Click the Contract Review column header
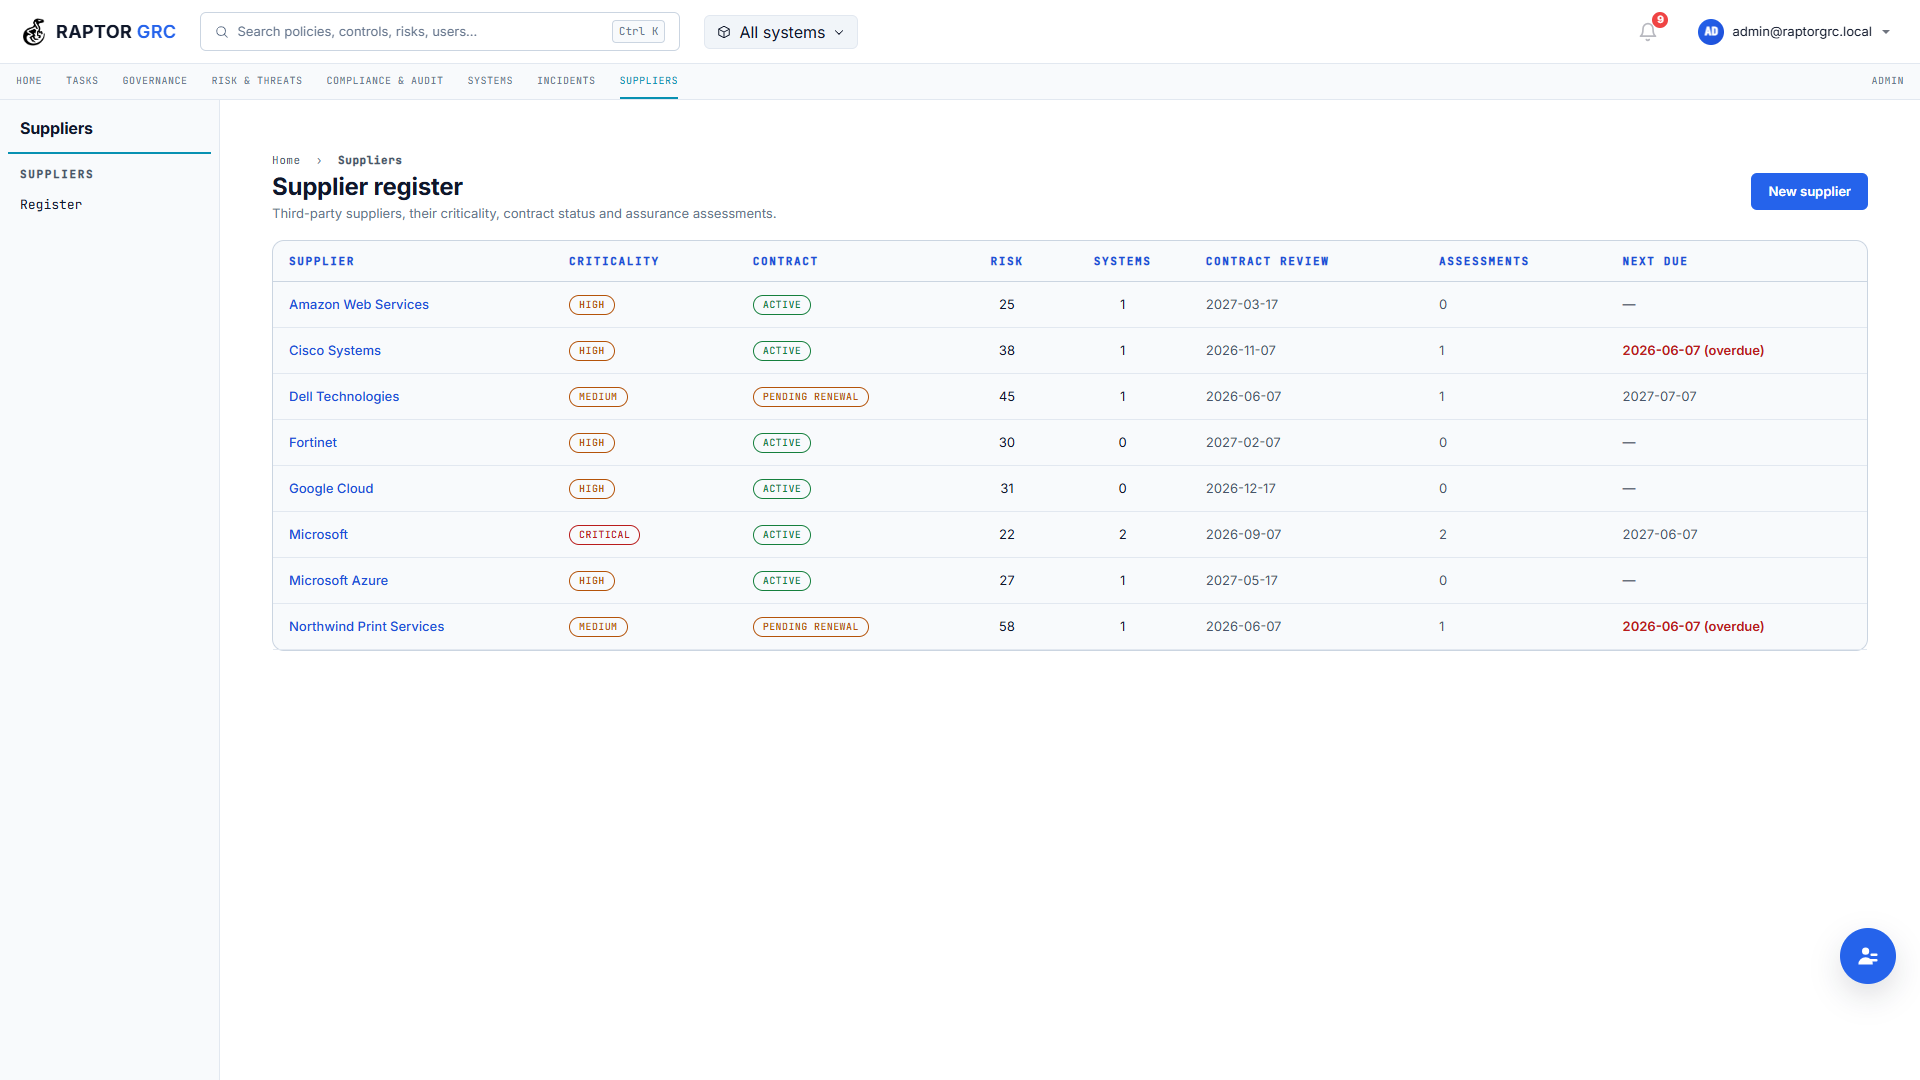 point(1267,262)
